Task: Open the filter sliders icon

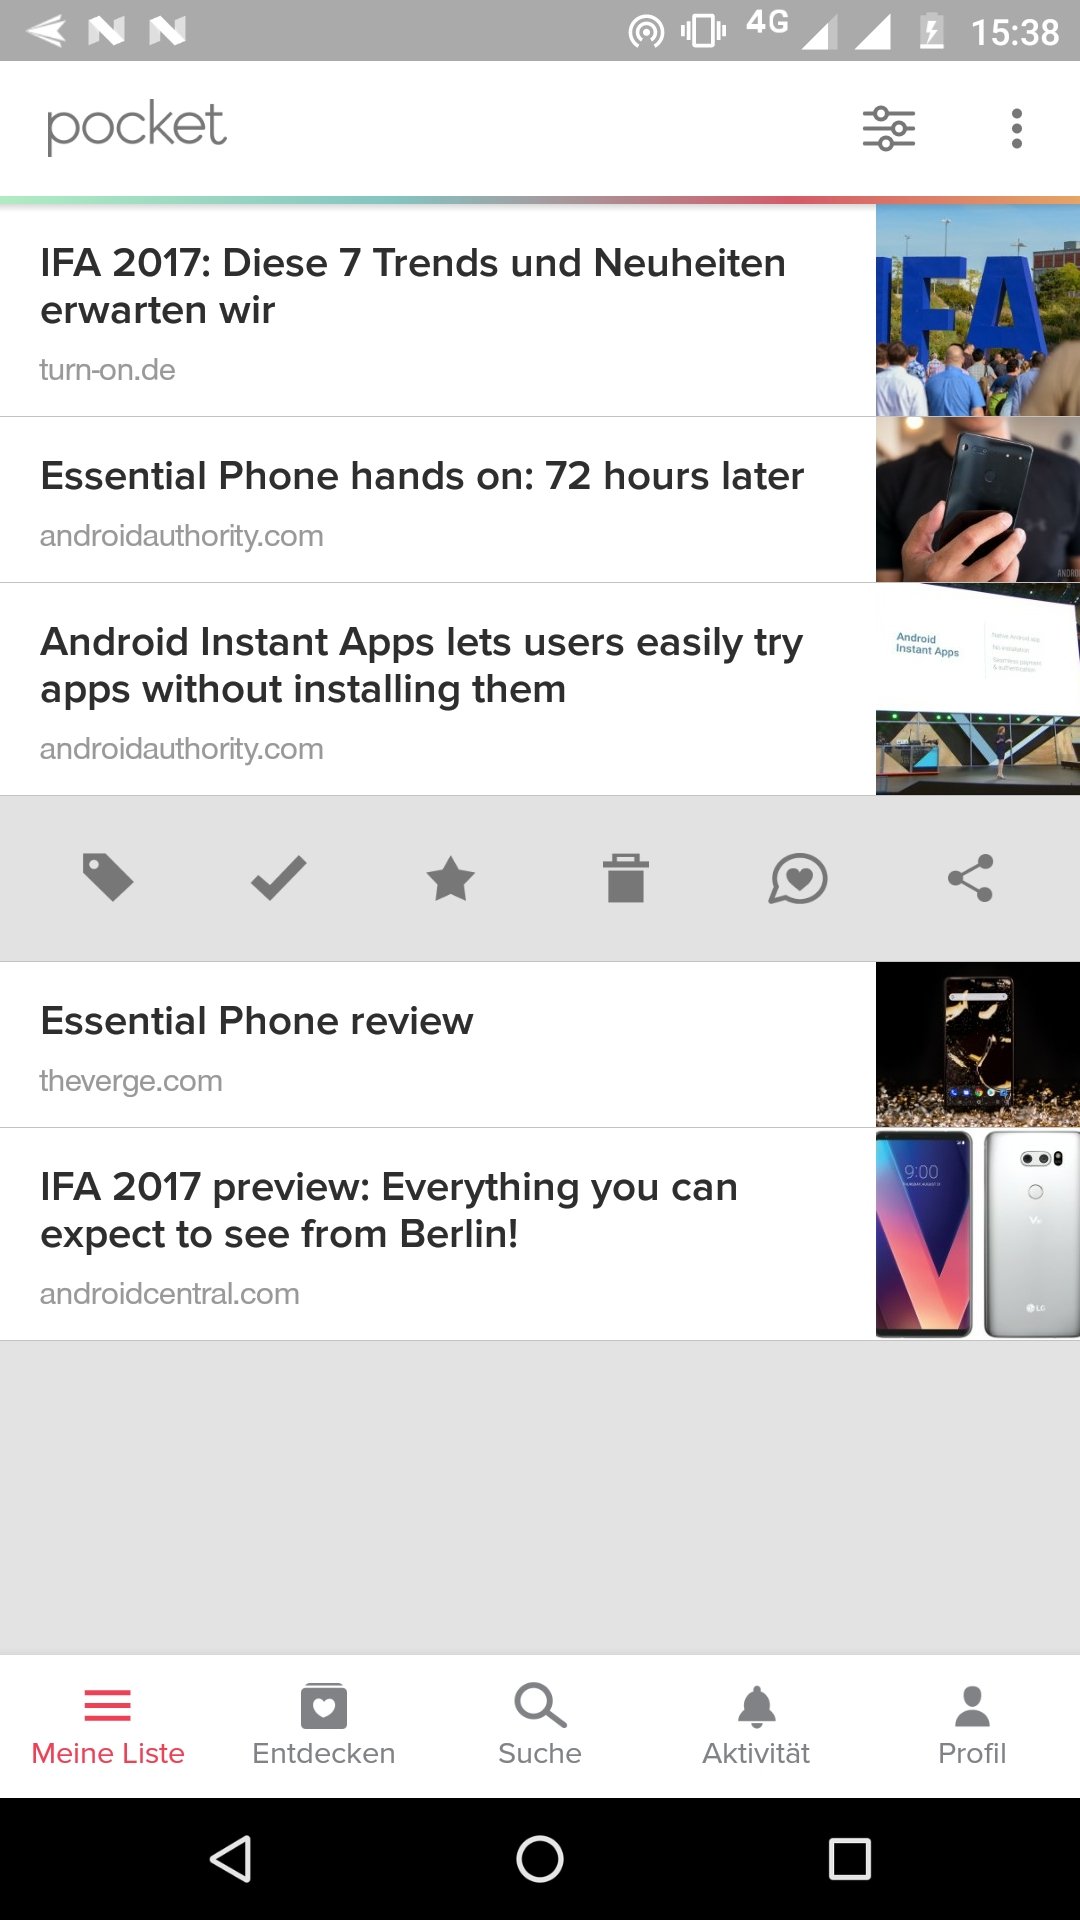Action: pyautogui.click(x=889, y=128)
